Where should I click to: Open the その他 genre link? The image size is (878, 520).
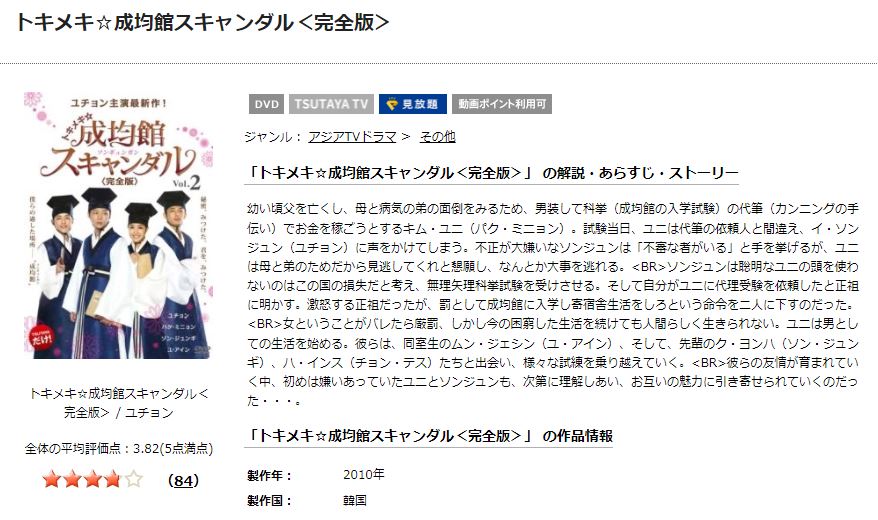[x=437, y=137]
